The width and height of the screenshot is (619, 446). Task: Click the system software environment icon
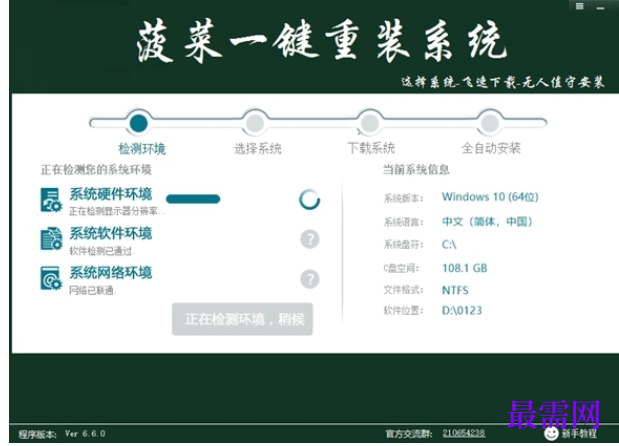(x=51, y=239)
